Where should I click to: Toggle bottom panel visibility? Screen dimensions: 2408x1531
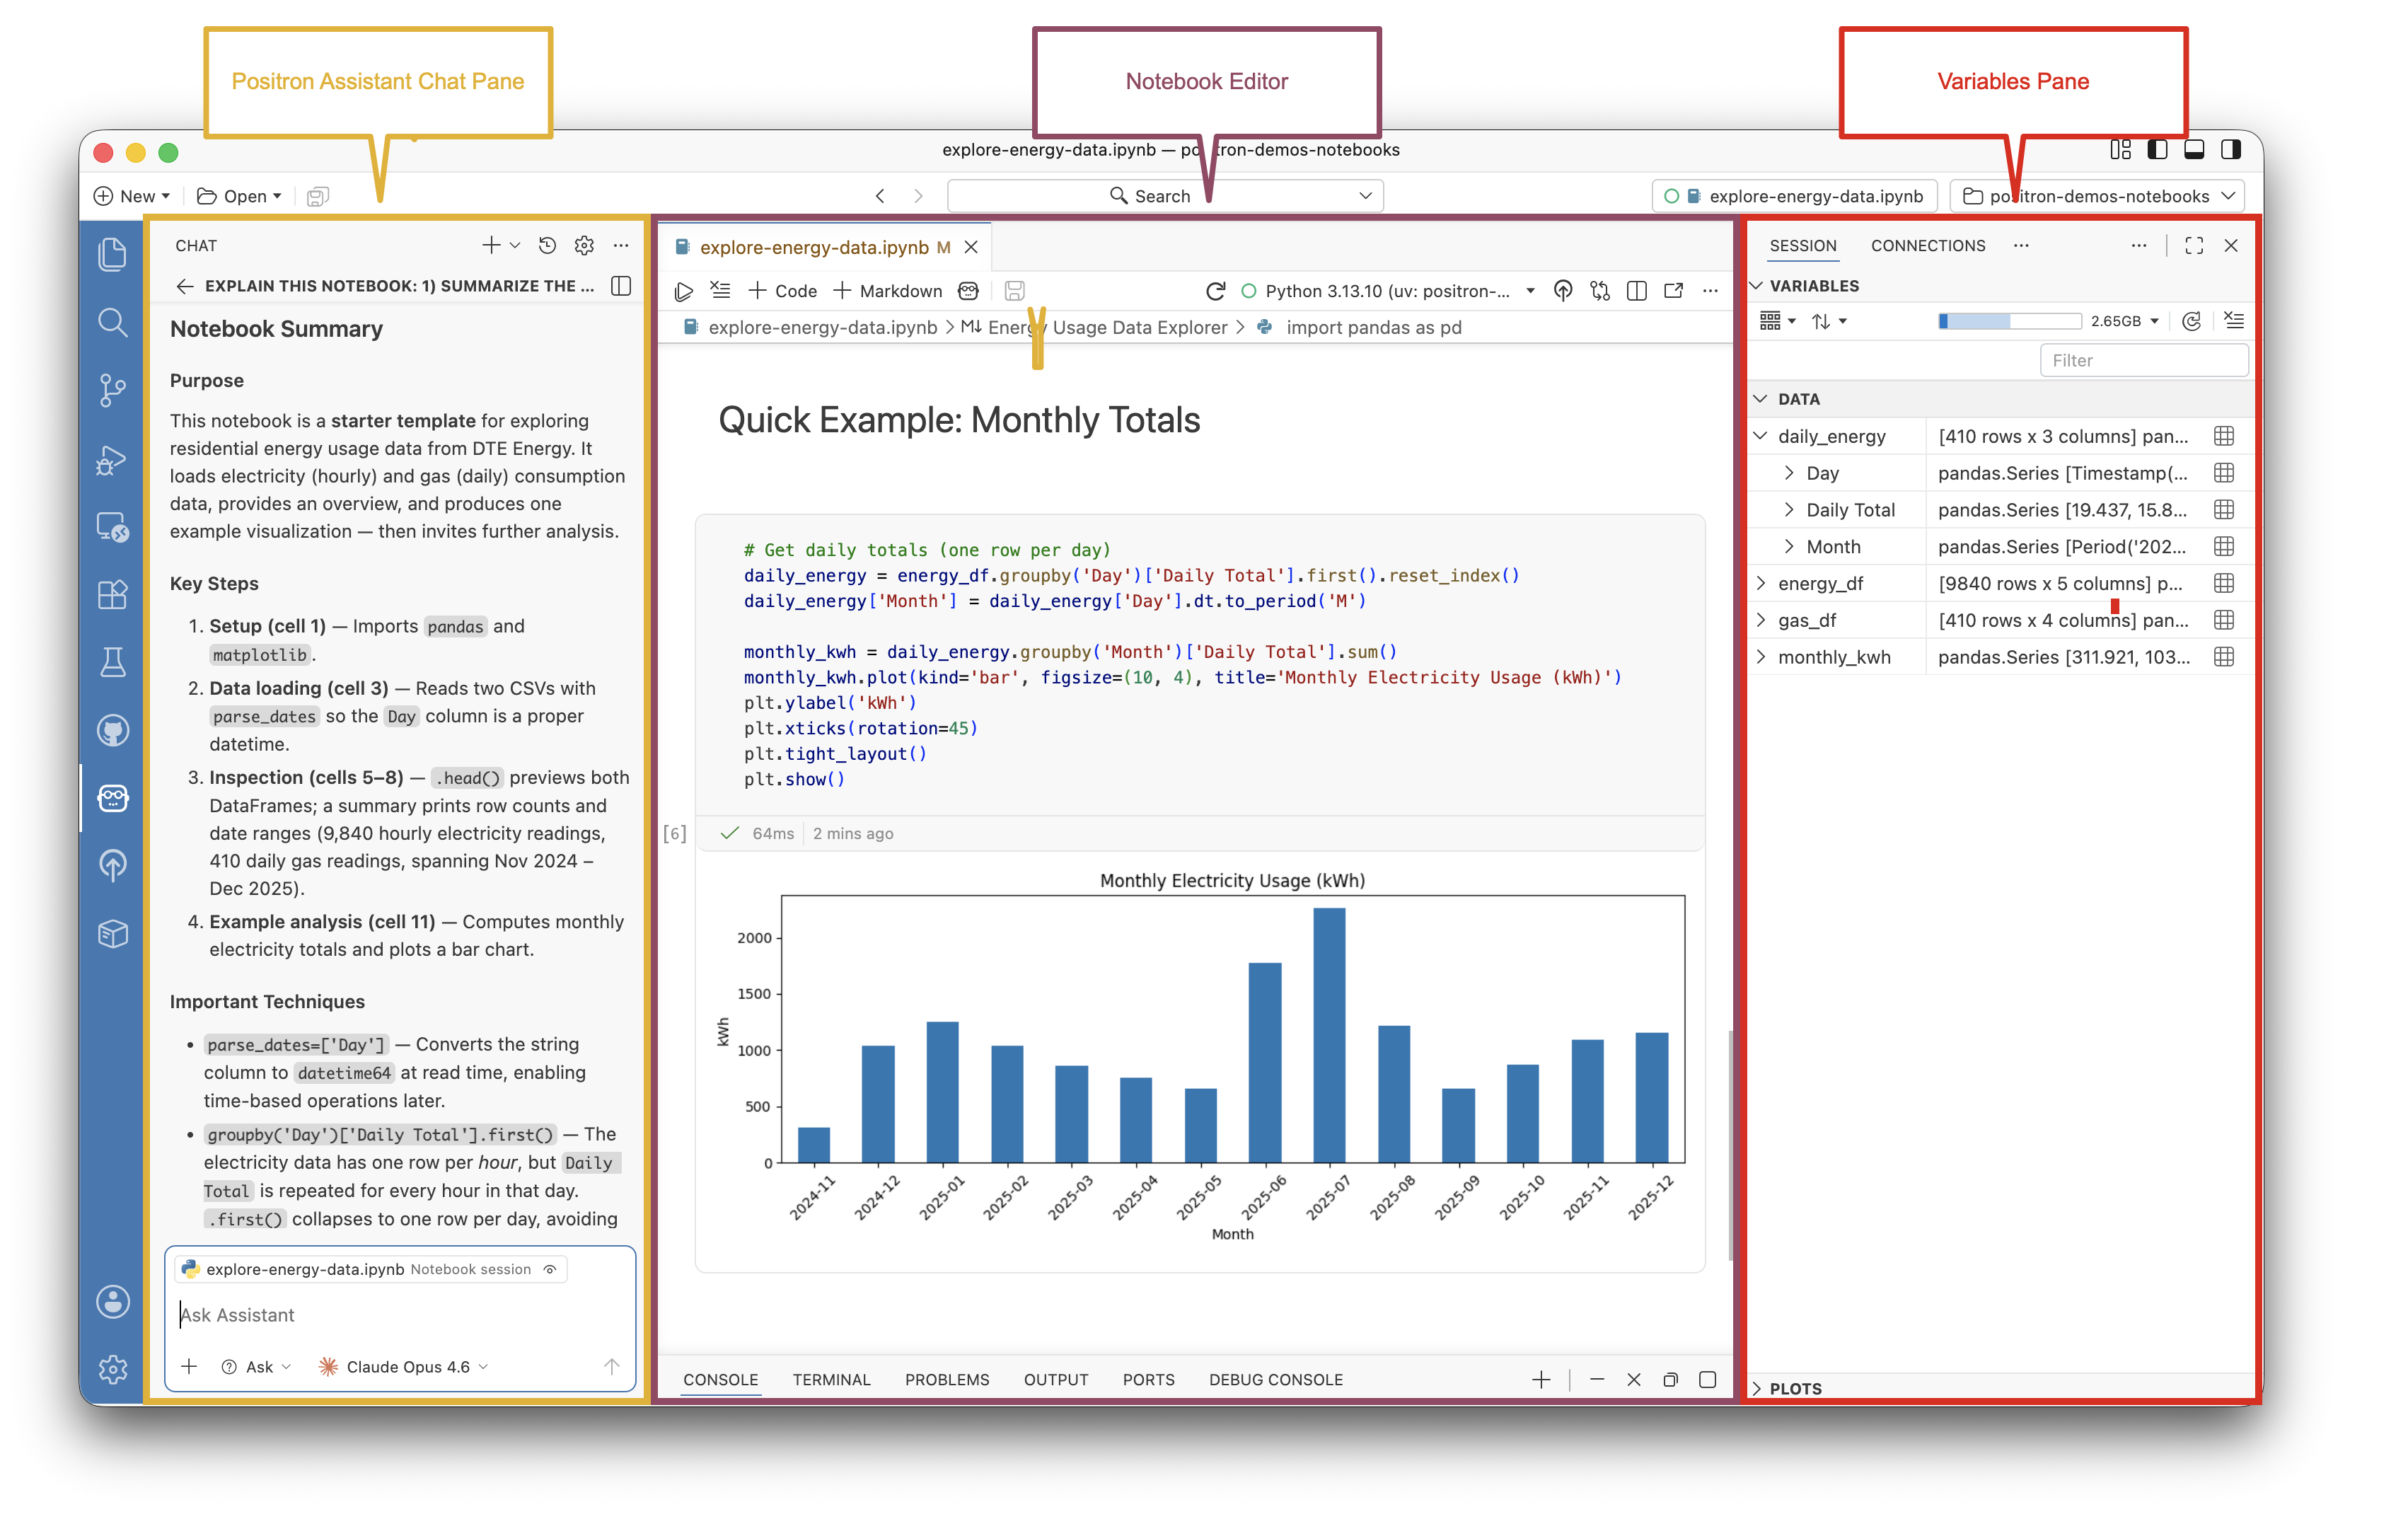coord(2194,150)
